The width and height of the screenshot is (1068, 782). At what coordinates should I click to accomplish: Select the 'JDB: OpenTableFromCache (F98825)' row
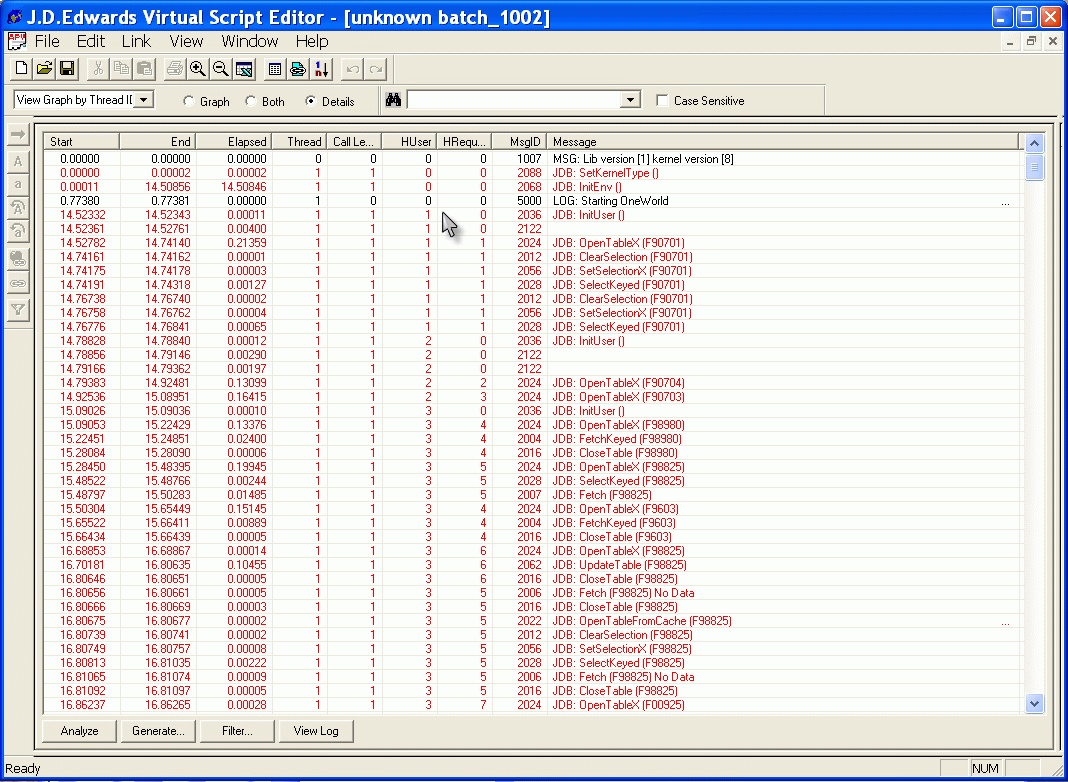(533, 621)
